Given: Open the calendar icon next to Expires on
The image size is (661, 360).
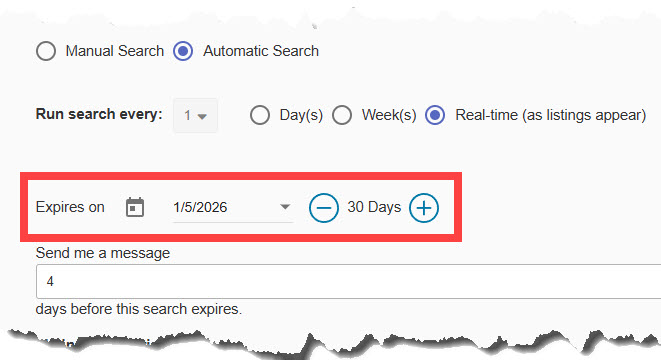Looking at the screenshot, I should [x=135, y=207].
